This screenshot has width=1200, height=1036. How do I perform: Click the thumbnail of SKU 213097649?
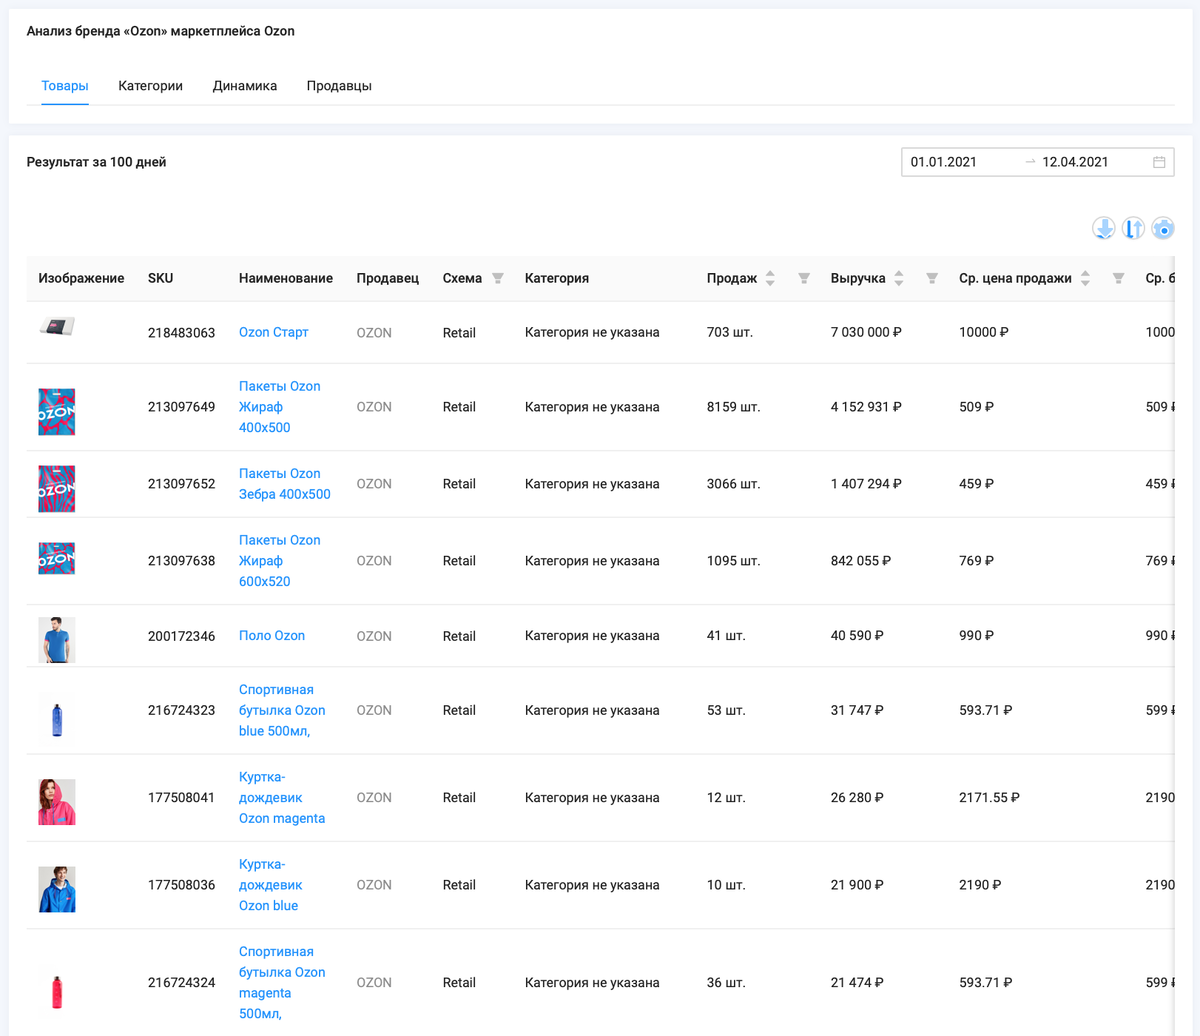[x=57, y=412]
